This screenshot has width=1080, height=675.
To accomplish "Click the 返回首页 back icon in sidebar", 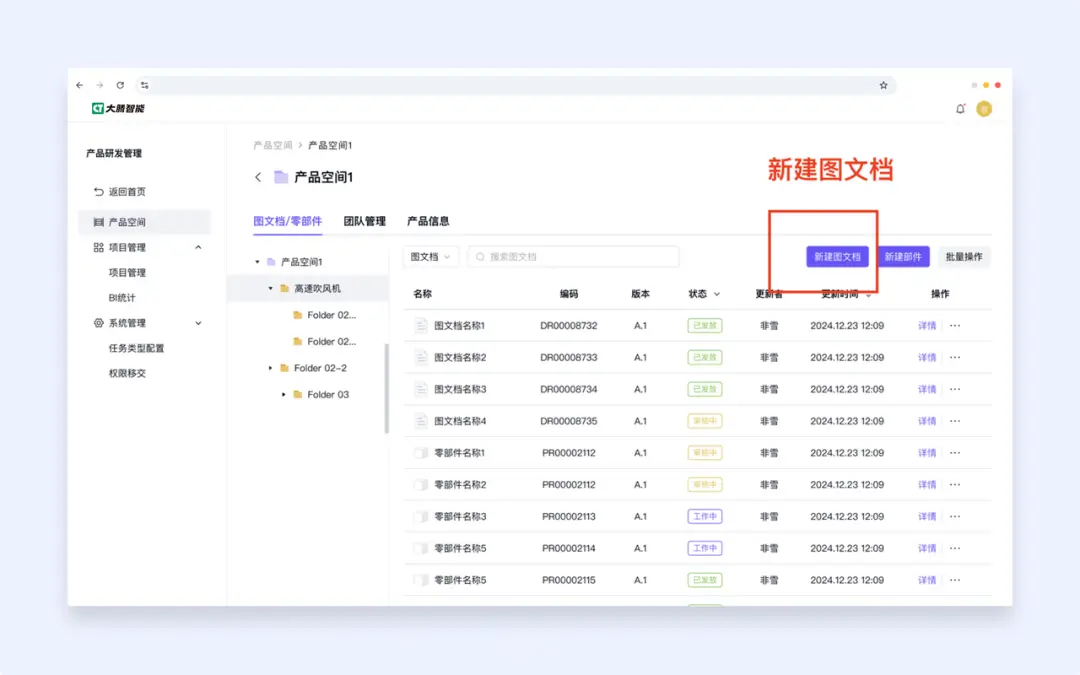I will coord(99,191).
